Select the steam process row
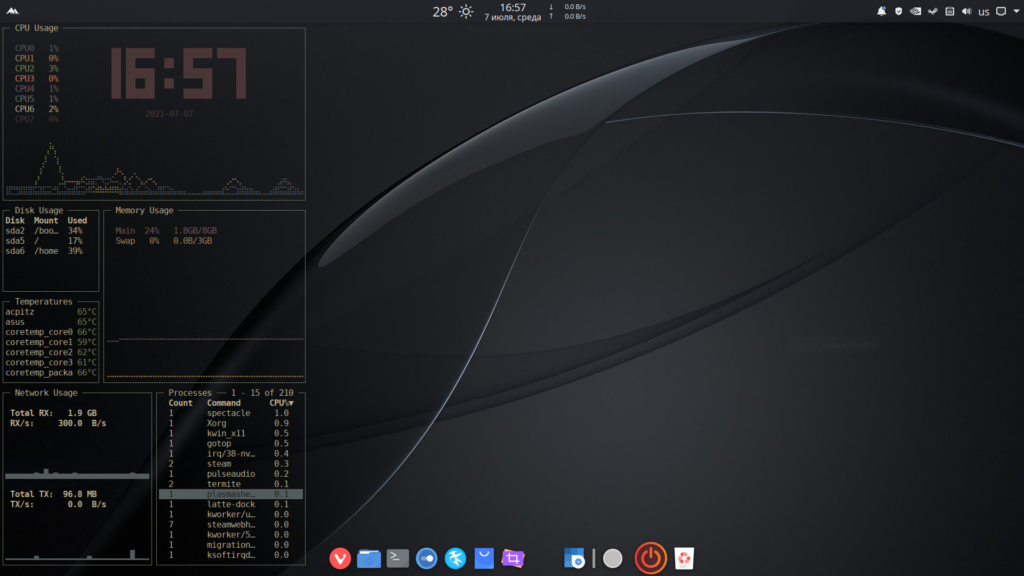This screenshot has height=576, width=1024. [x=231, y=464]
